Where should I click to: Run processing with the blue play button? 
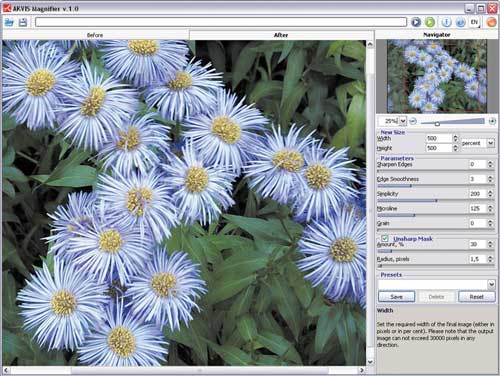pos(416,22)
